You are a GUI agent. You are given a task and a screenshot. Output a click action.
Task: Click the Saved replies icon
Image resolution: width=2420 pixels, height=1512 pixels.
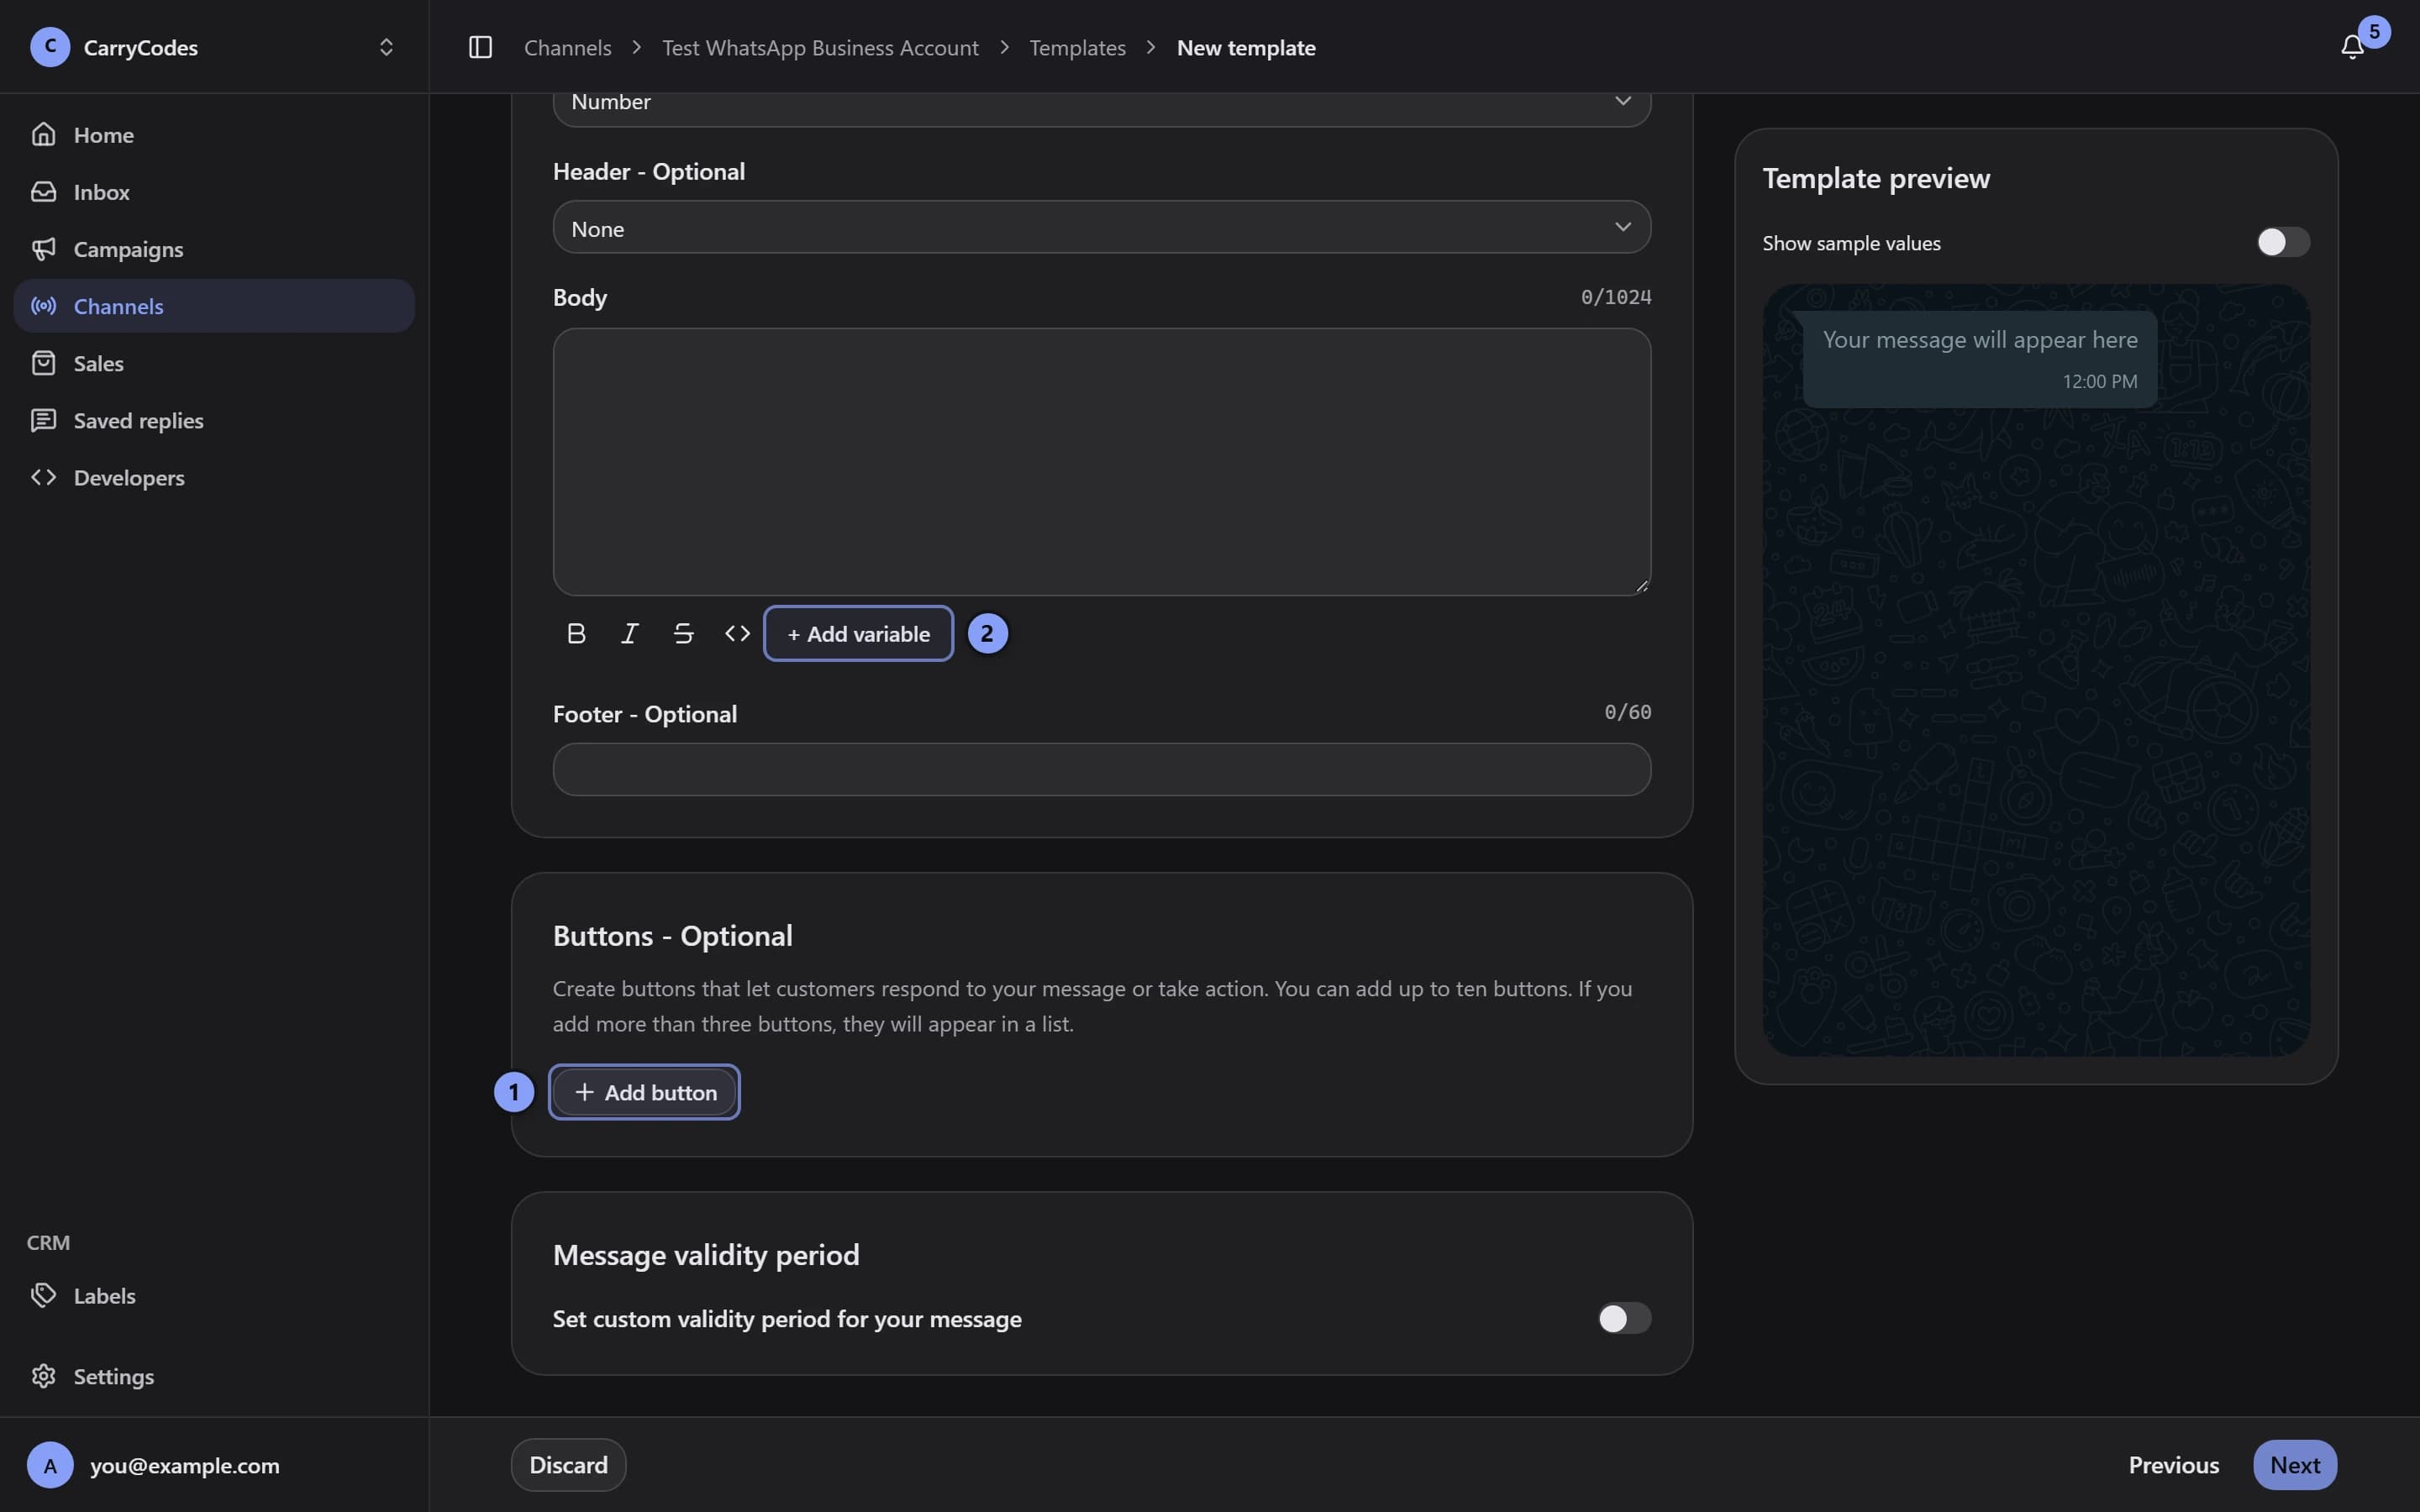coord(43,420)
